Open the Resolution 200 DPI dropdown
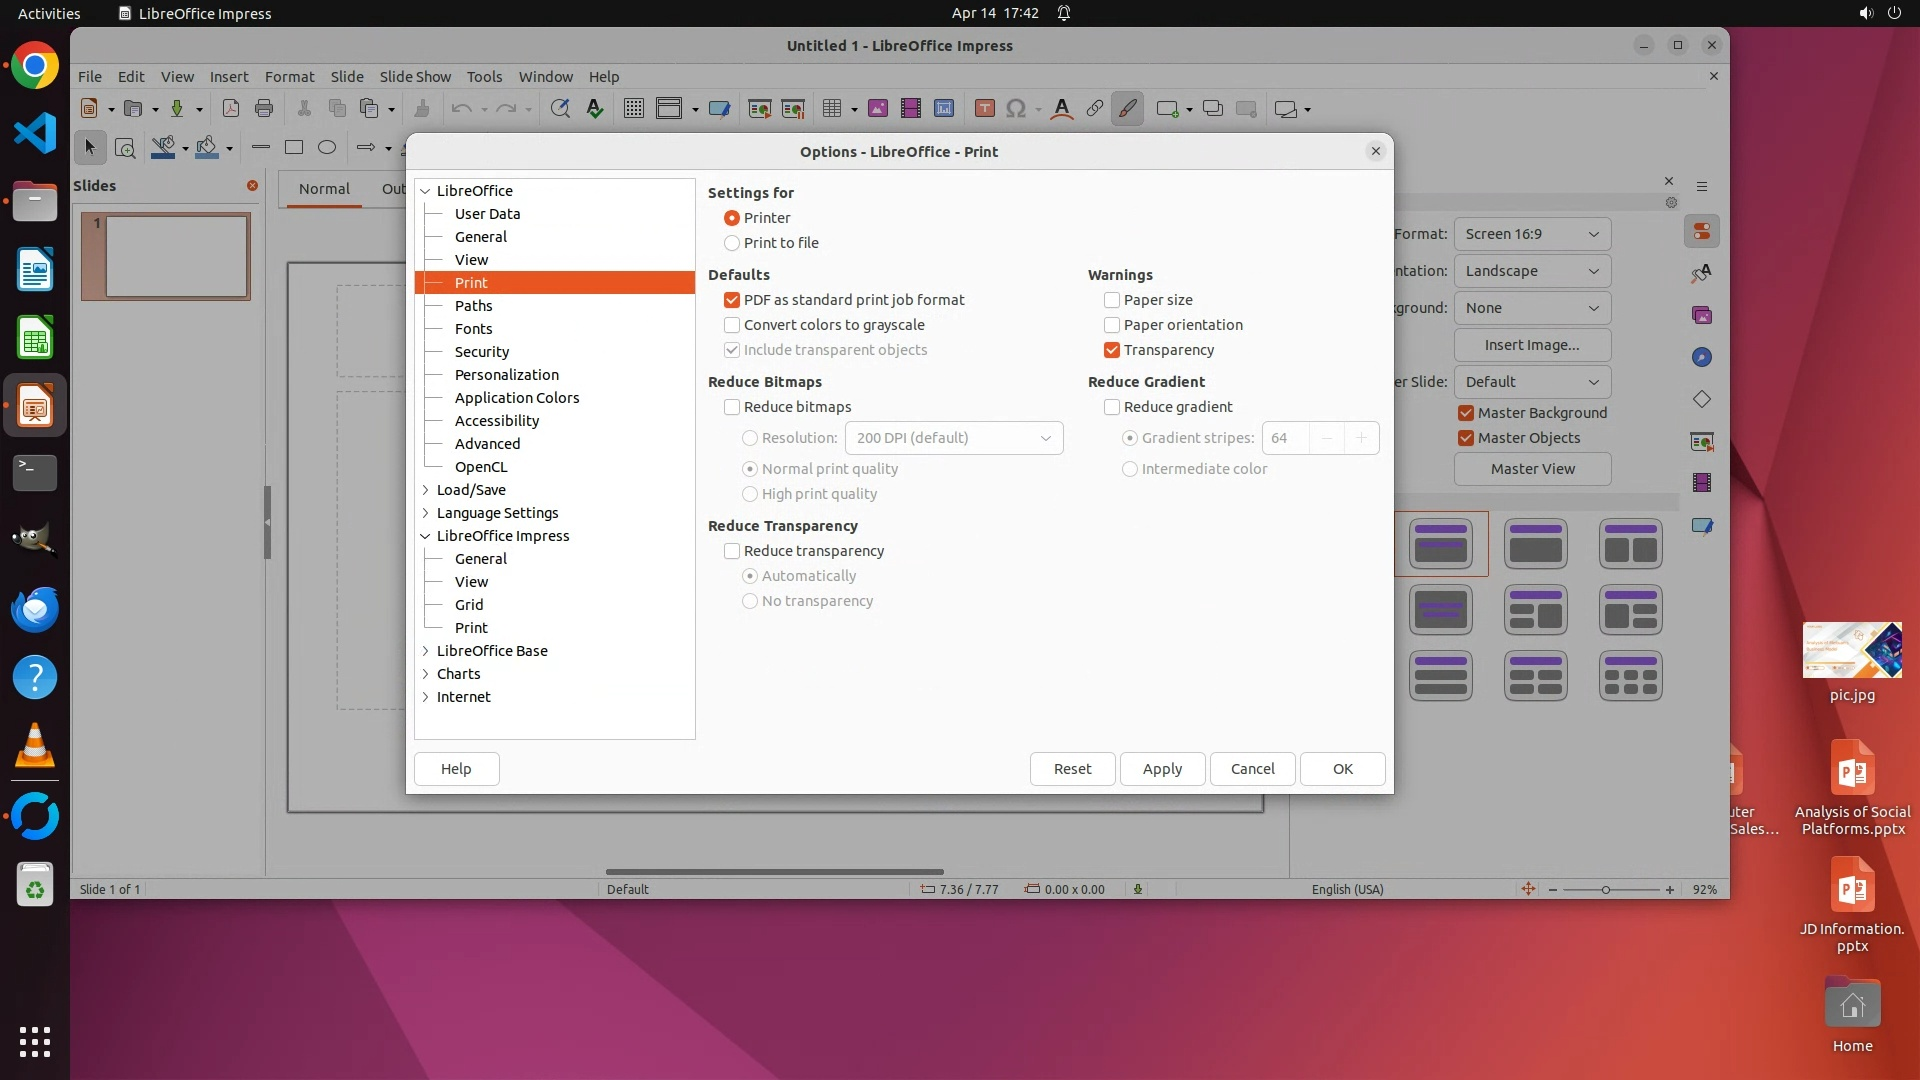The height and width of the screenshot is (1080, 1920). (x=953, y=438)
